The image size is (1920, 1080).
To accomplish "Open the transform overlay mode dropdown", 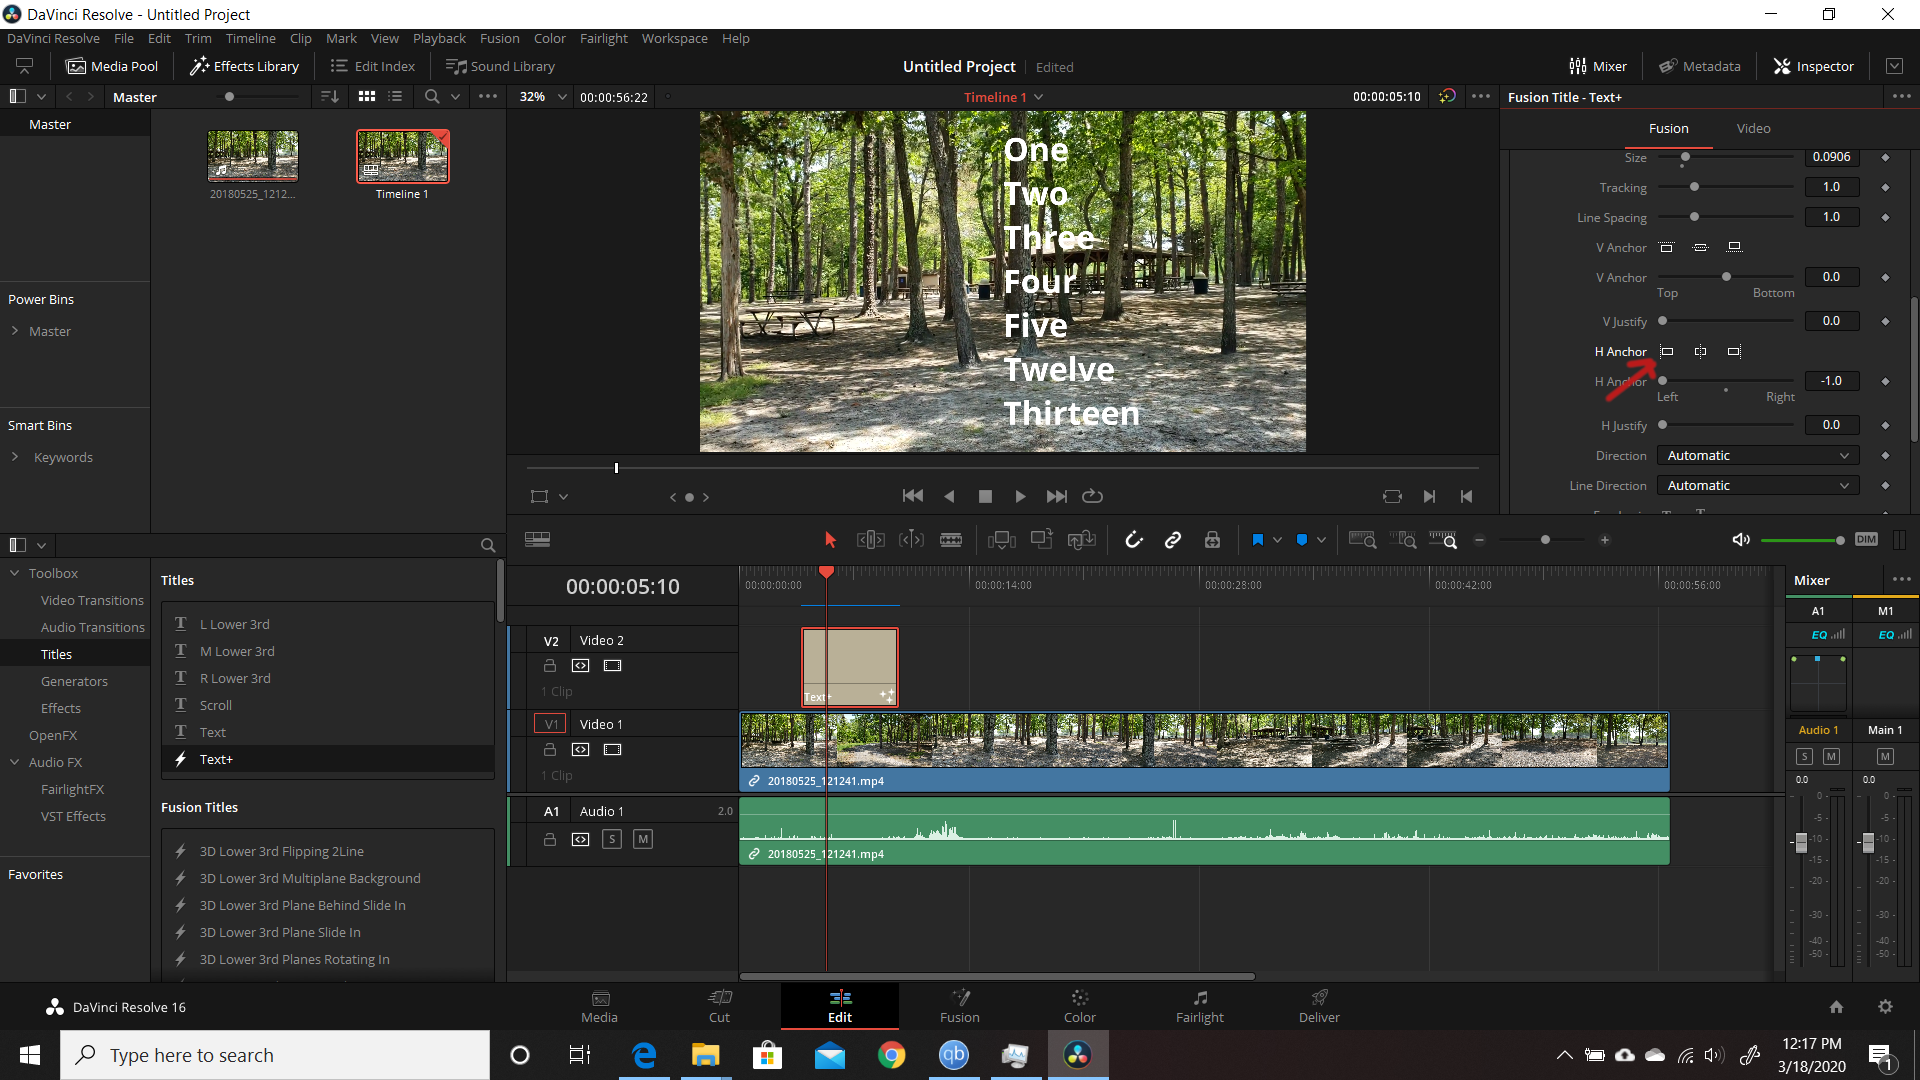I will tap(563, 497).
